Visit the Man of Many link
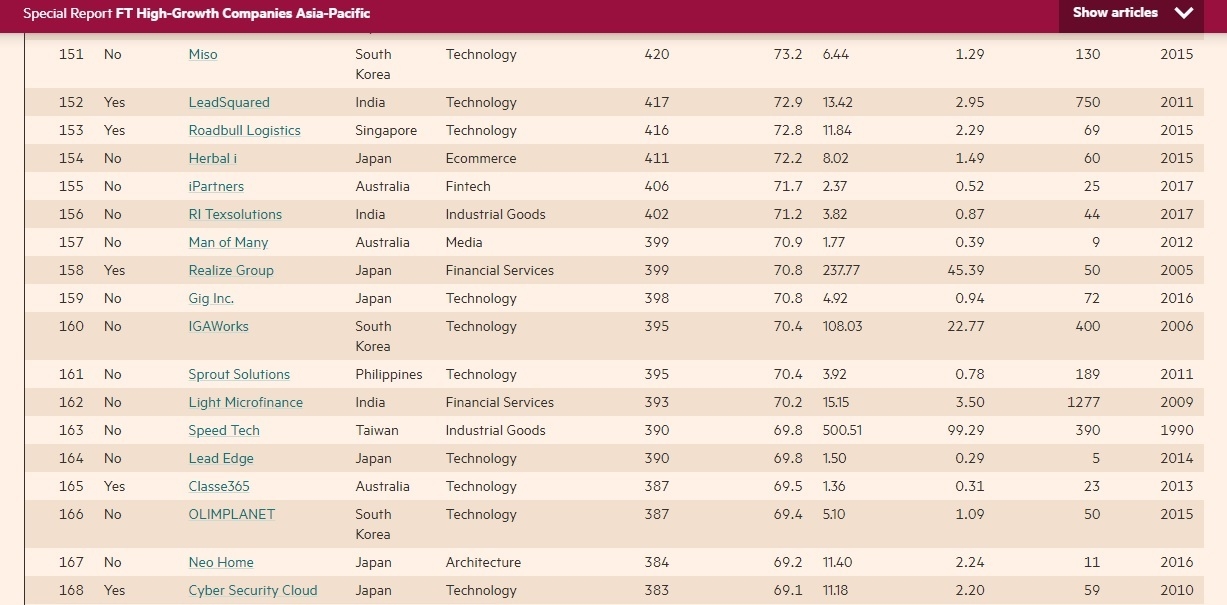 click(228, 243)
